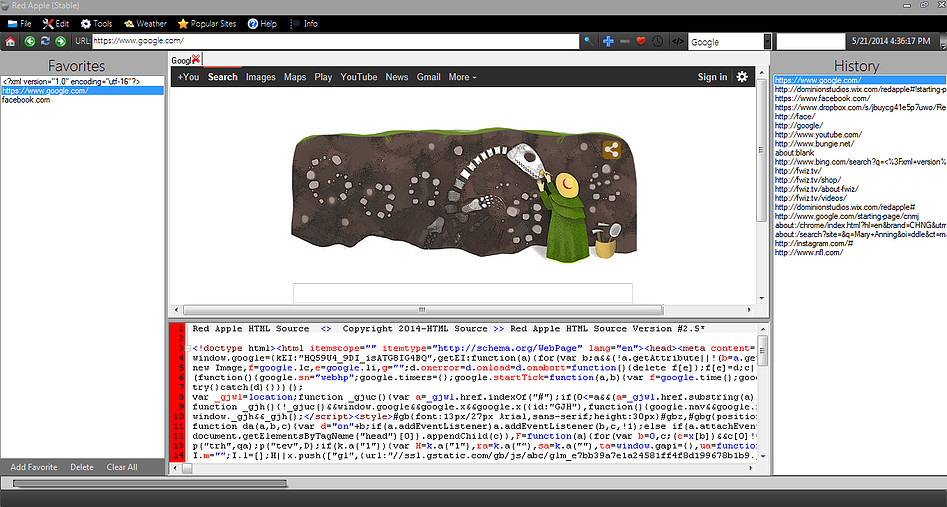Close the Google tab with red X
947x507 pixels.
click(196, 59)
